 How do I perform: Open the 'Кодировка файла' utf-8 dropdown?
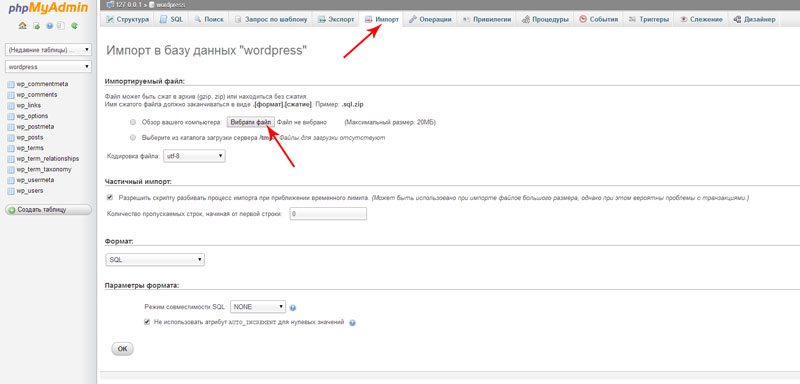[194, 157]
